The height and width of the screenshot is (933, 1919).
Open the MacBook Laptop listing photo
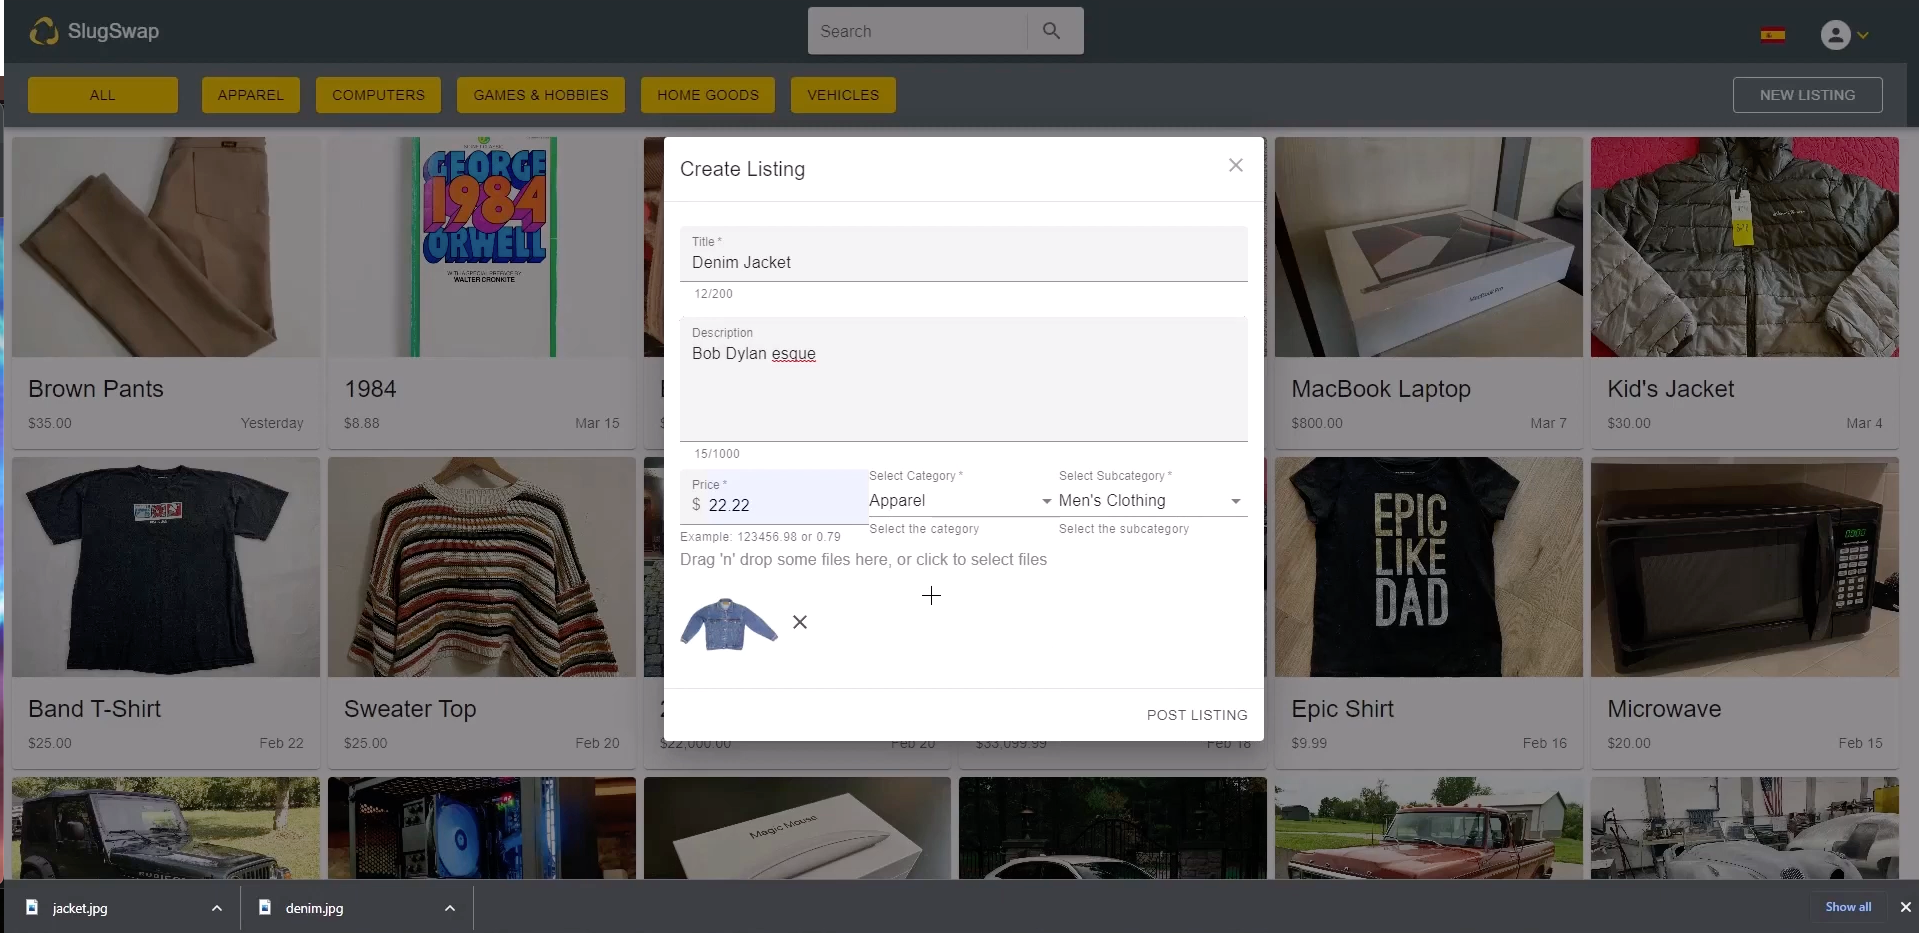point(1429,247)
